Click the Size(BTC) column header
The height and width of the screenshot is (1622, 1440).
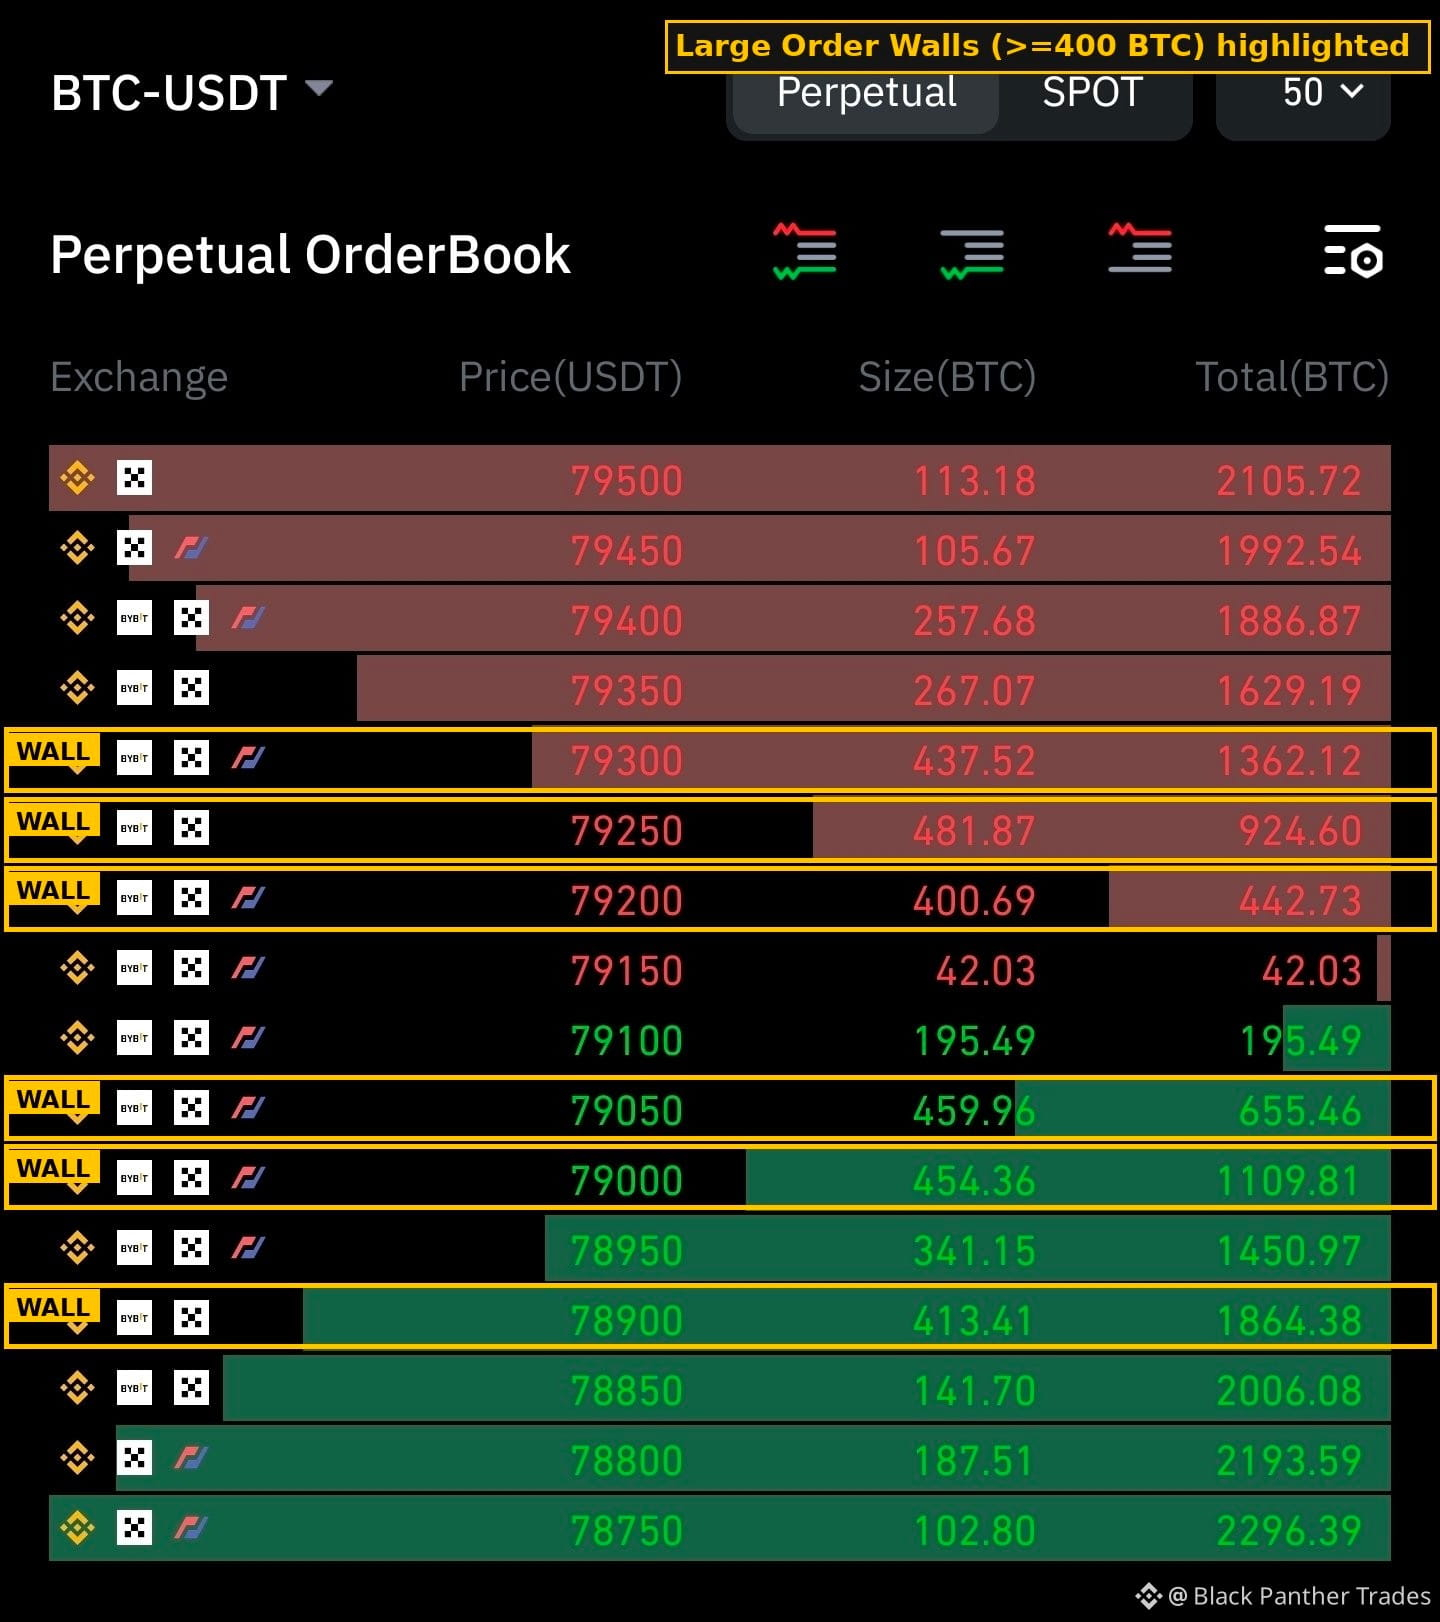[x=947, y=377]
